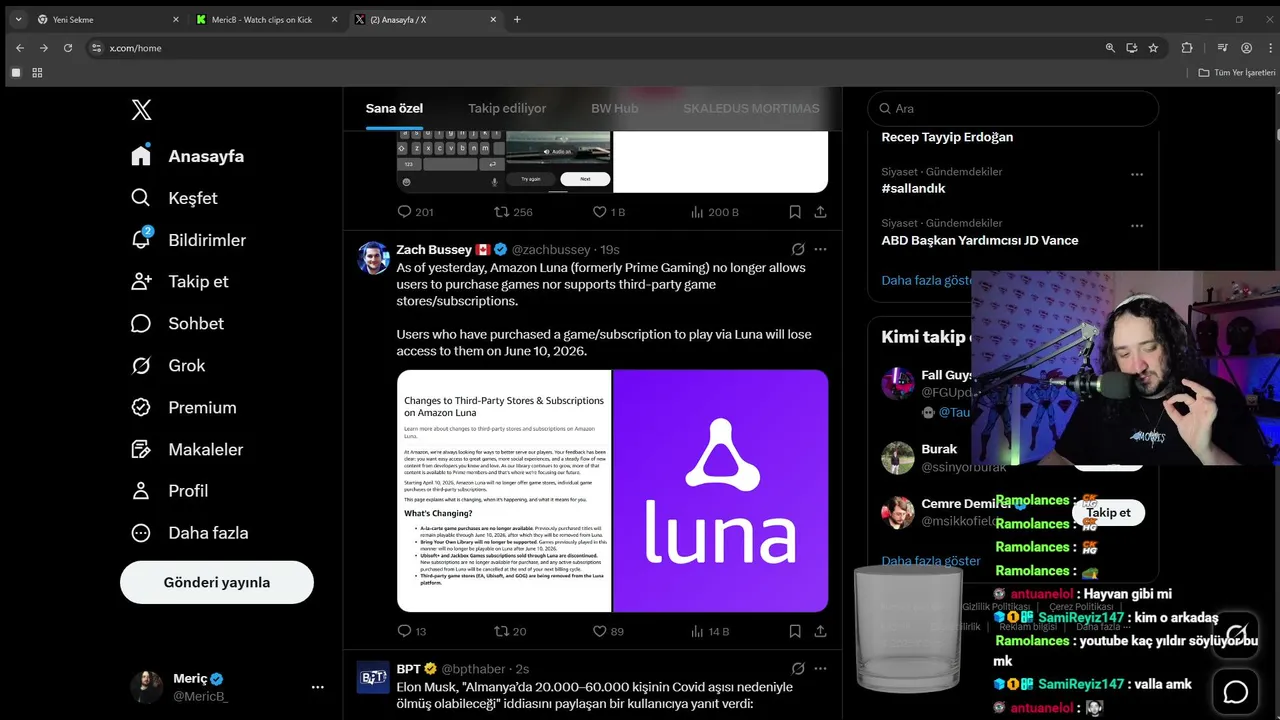Click the @zachbussey handle
The image size is (1280, 720).
point(551,249)
